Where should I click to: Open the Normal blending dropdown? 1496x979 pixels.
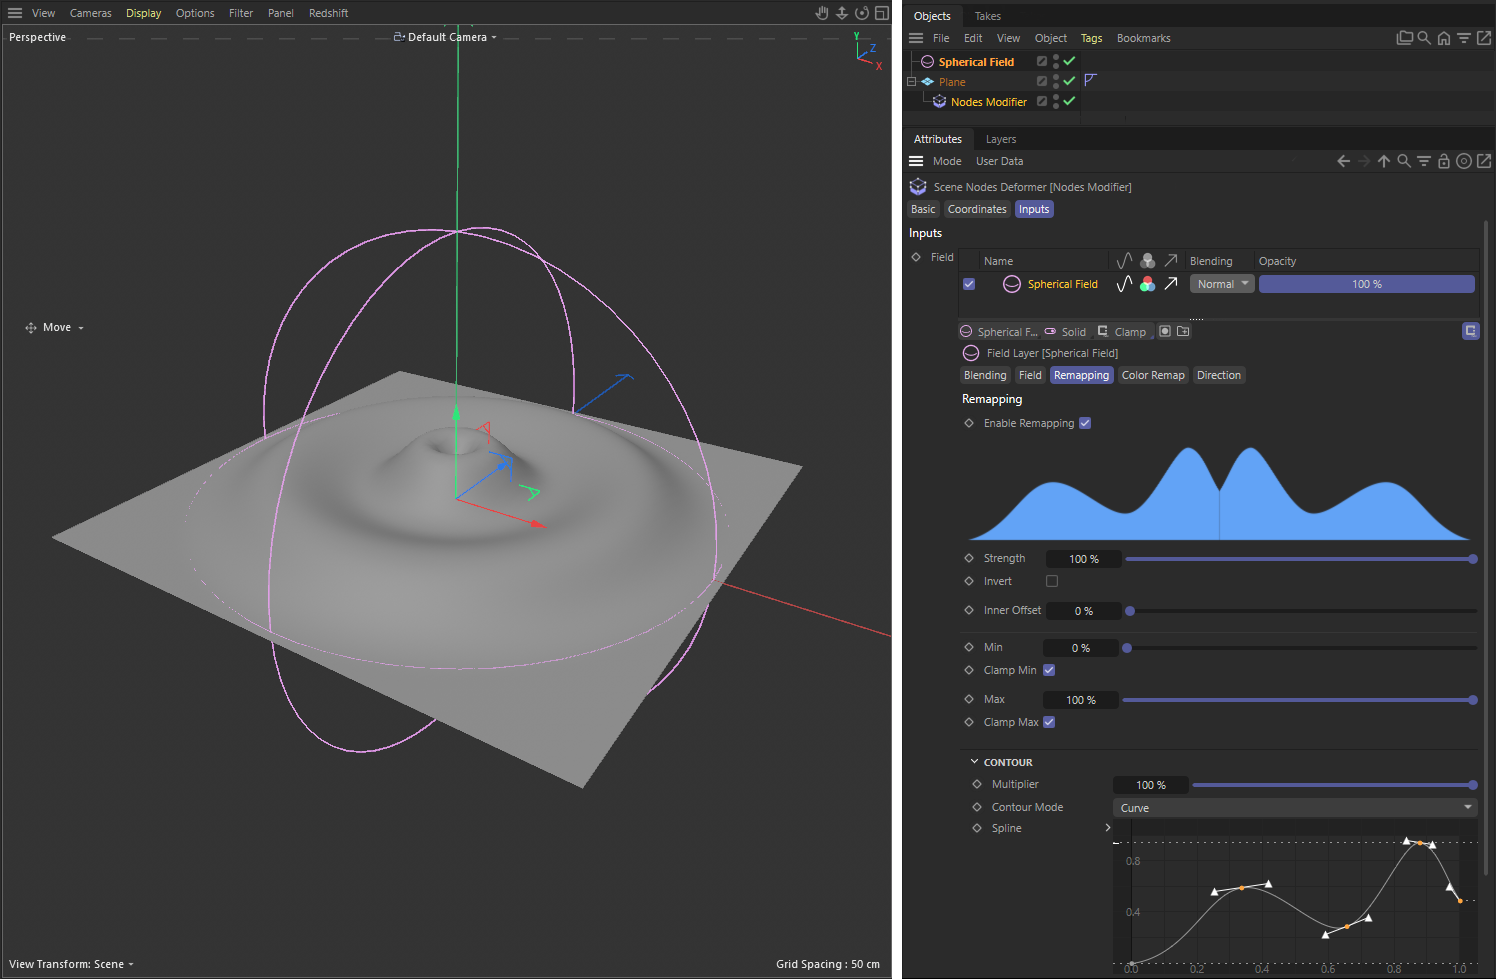[x=1222, y=284]
